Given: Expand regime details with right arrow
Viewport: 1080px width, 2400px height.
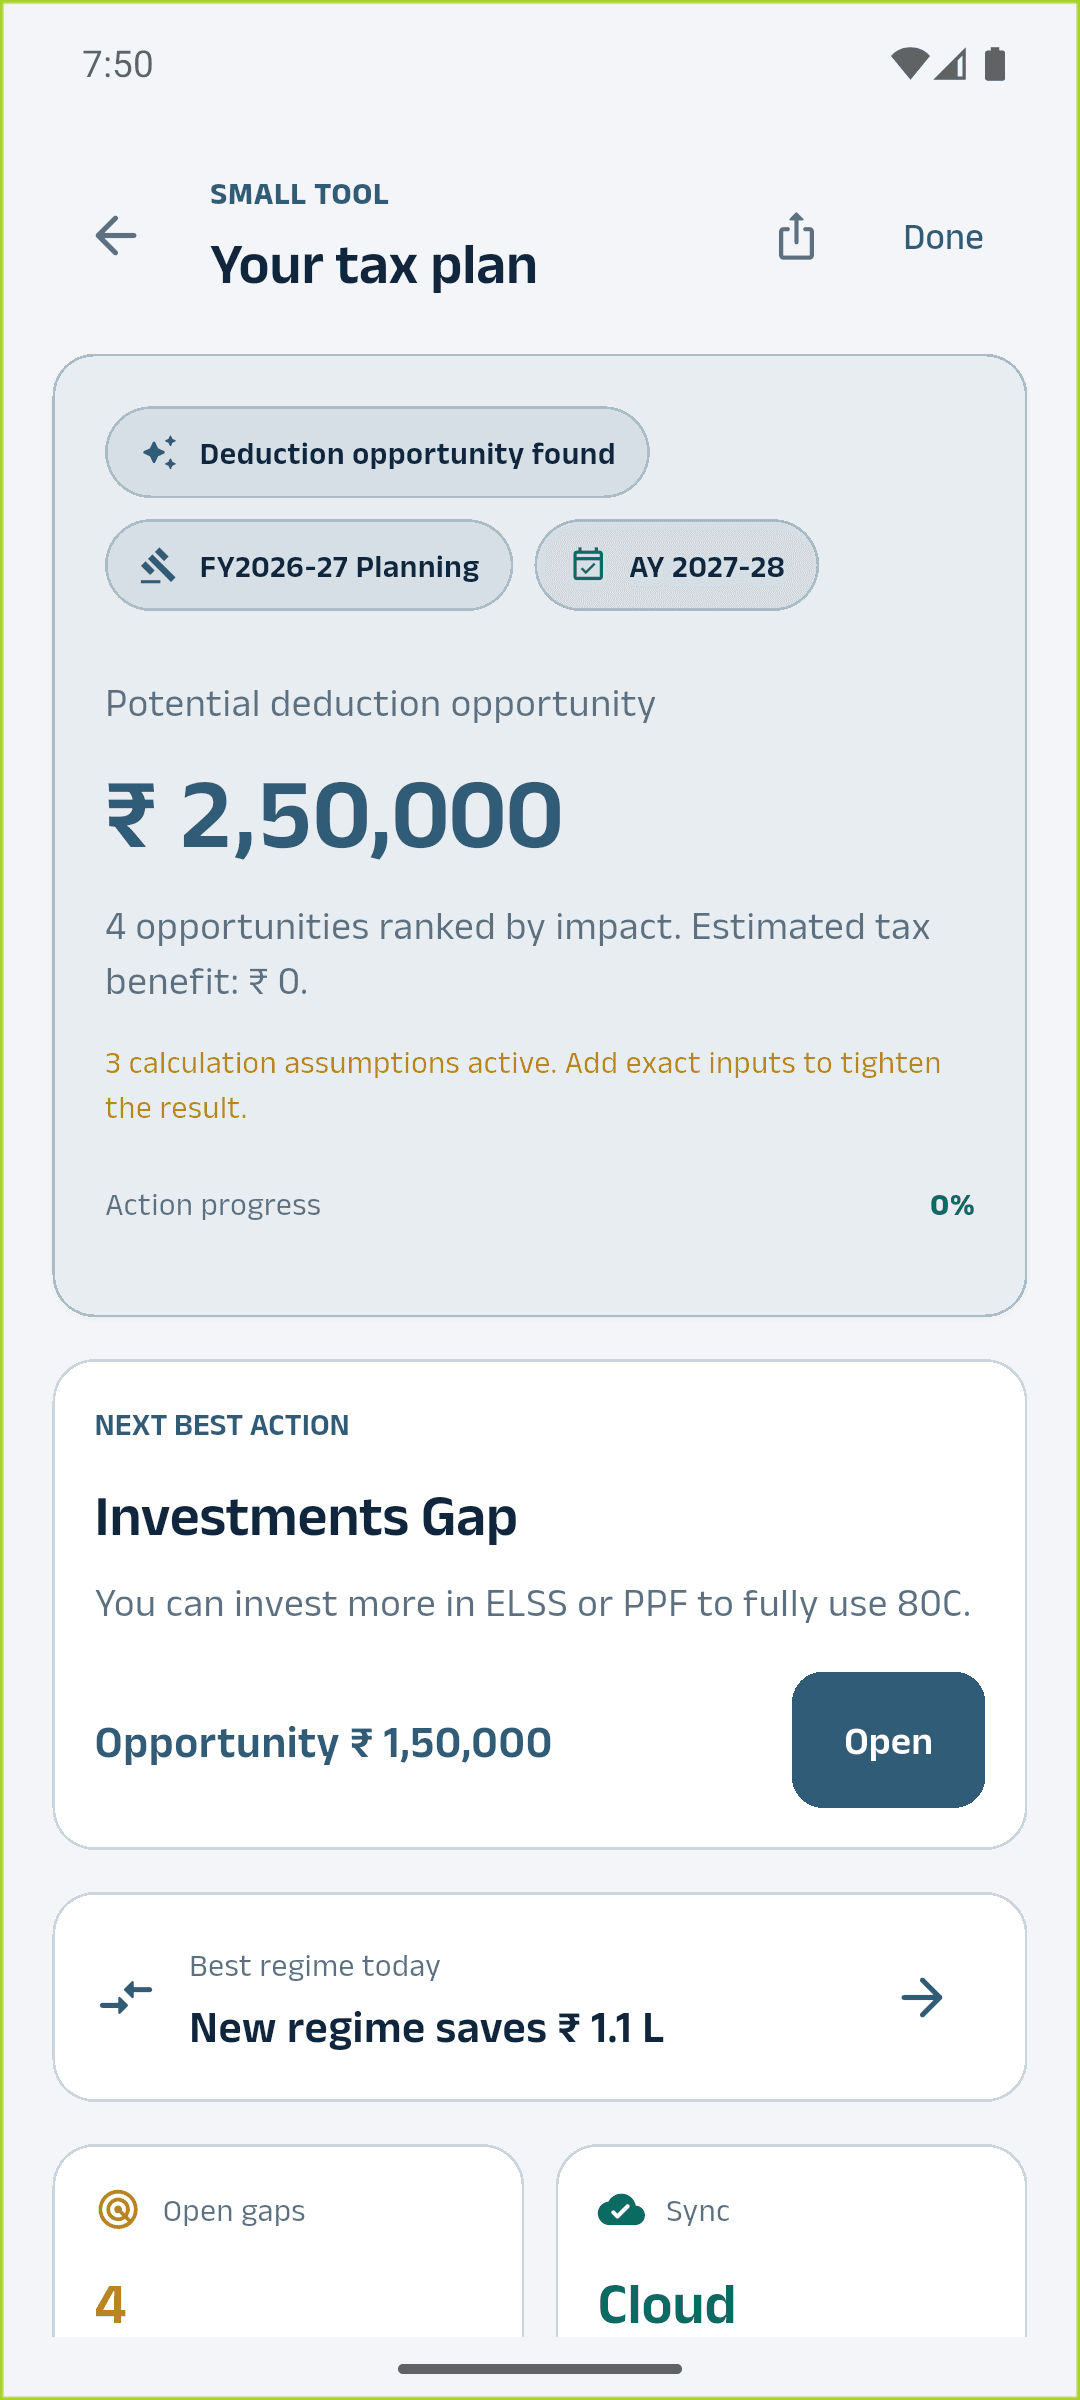Looking at the screenshot, I should [922, 1997].
